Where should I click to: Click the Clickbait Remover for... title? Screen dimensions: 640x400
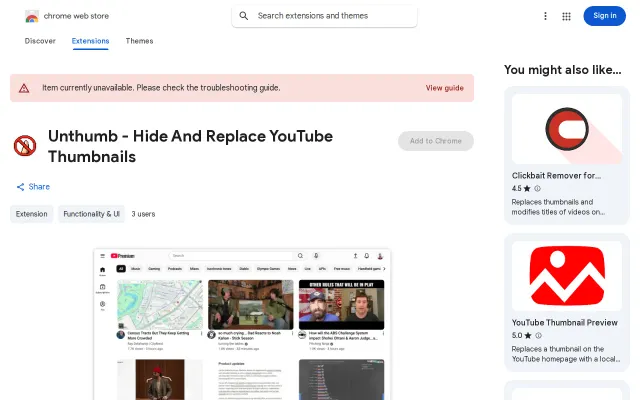pyautogui.click(x=556, y=176)
